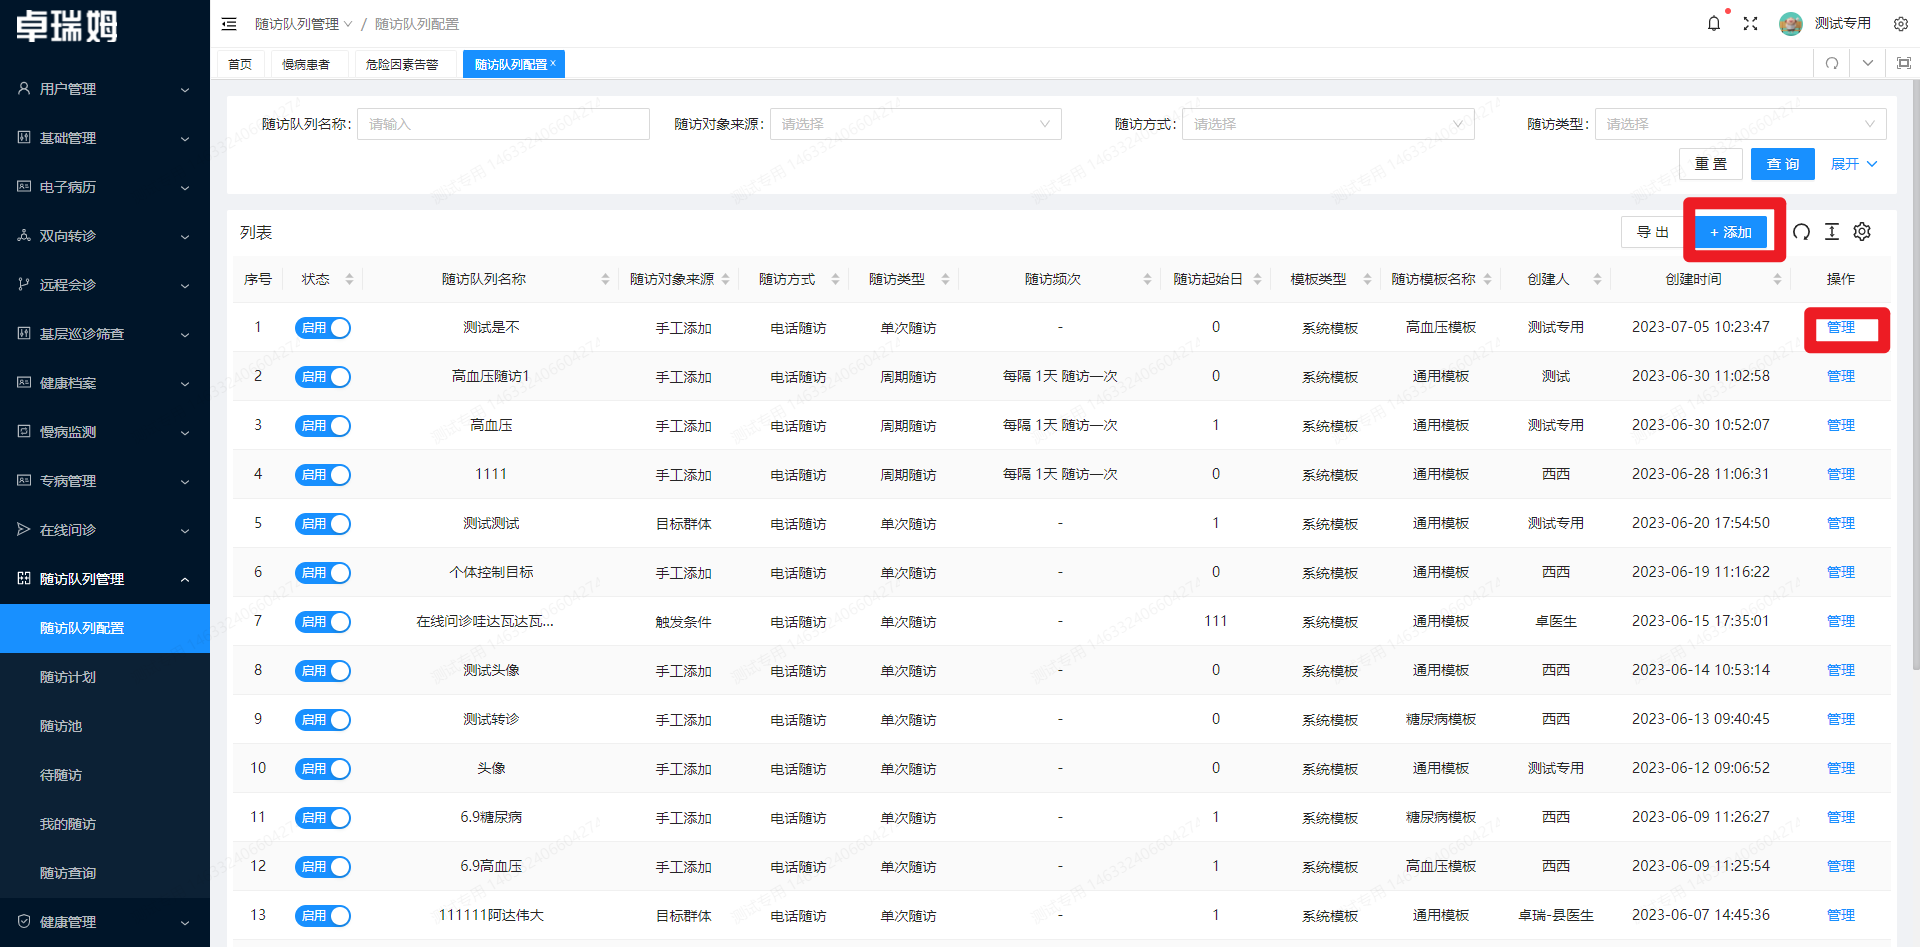Sort by 随访队列名称 column
This screenshot has height=947, width=1920.
click(x=605, y=279)
